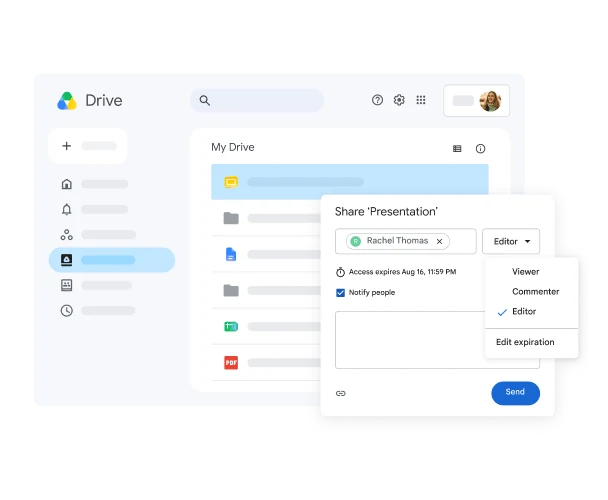The image size is (608, 500).
Task: Click the Rachel Thomas recipient chip
Action: coord(398,241)
